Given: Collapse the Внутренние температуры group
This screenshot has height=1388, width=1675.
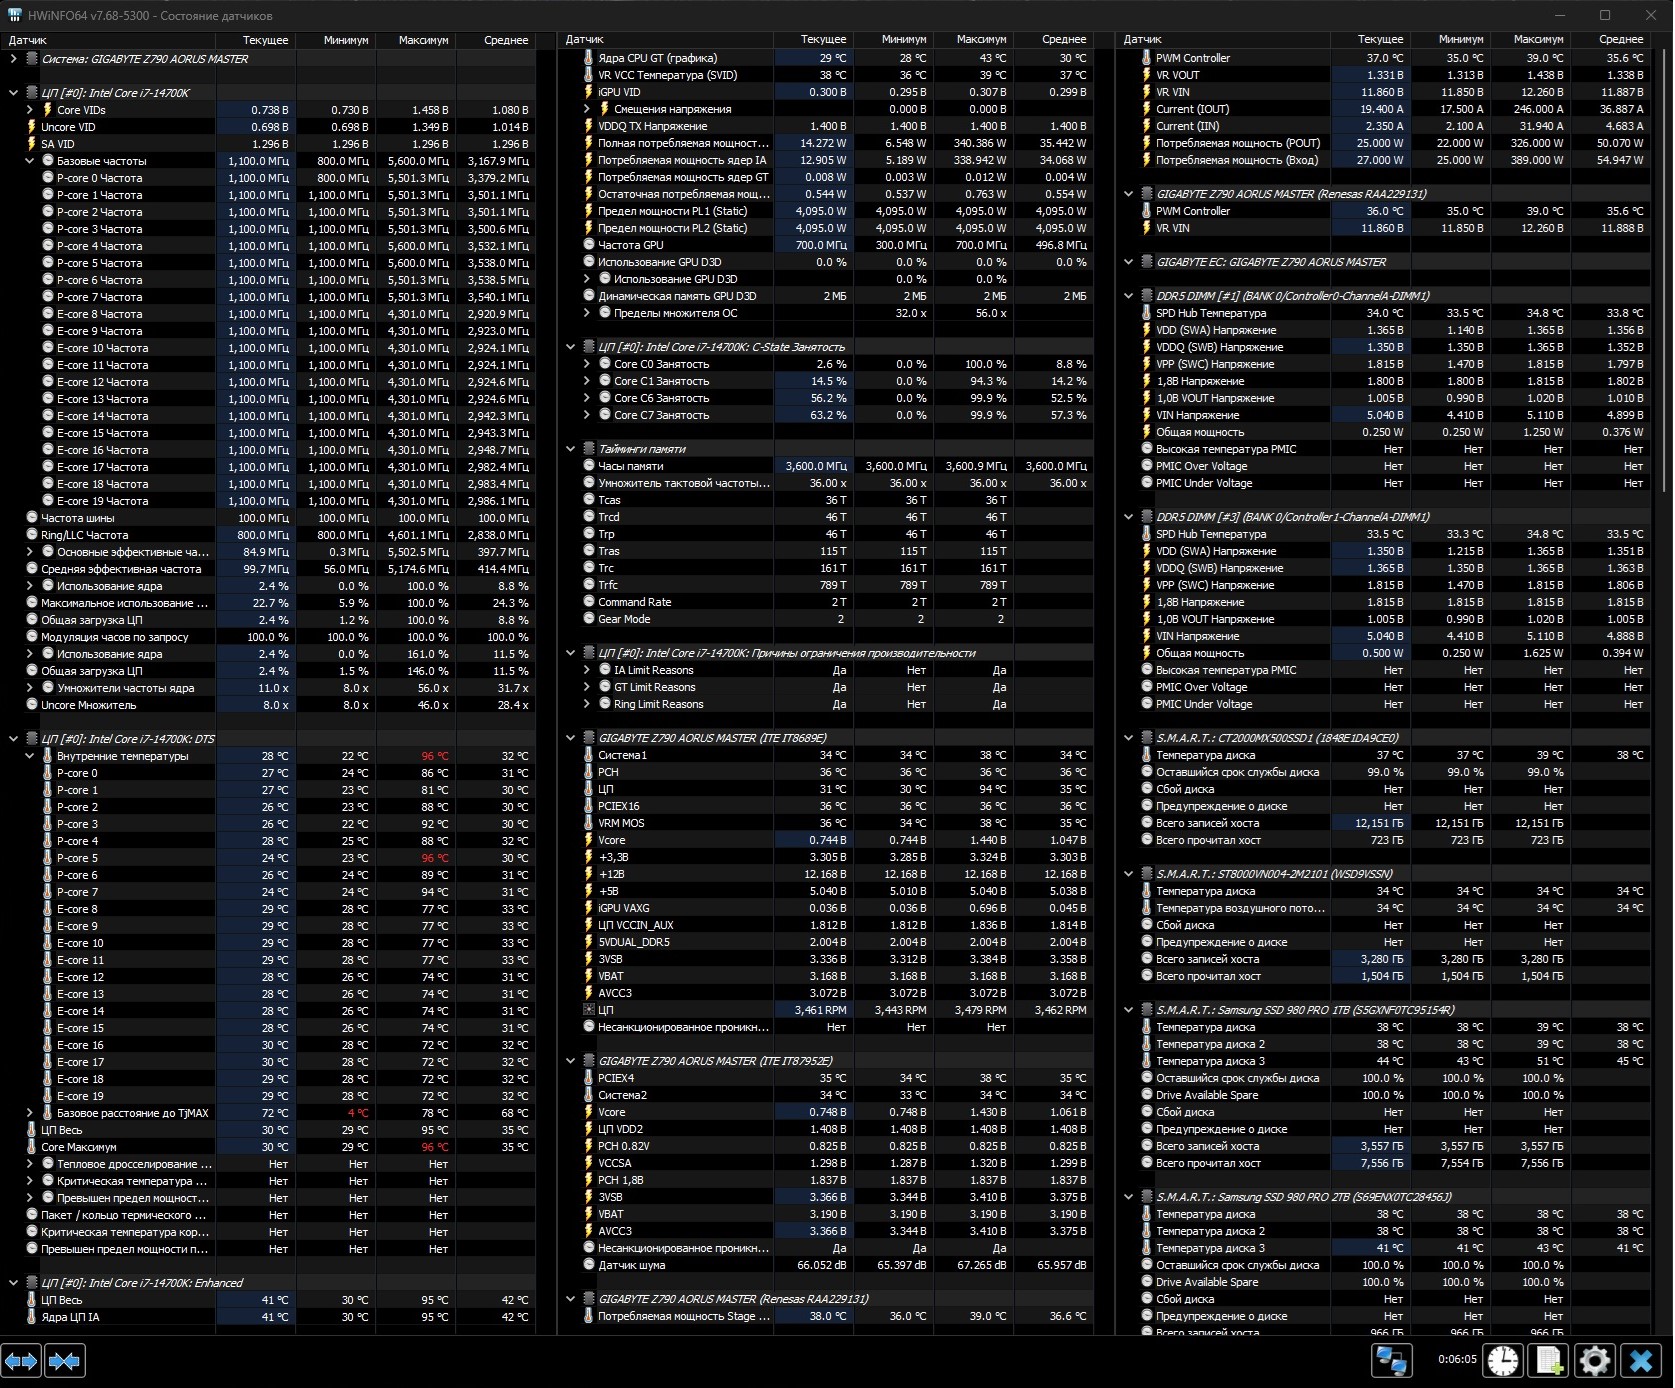Looking at the screenshot, I should point(30,756).
